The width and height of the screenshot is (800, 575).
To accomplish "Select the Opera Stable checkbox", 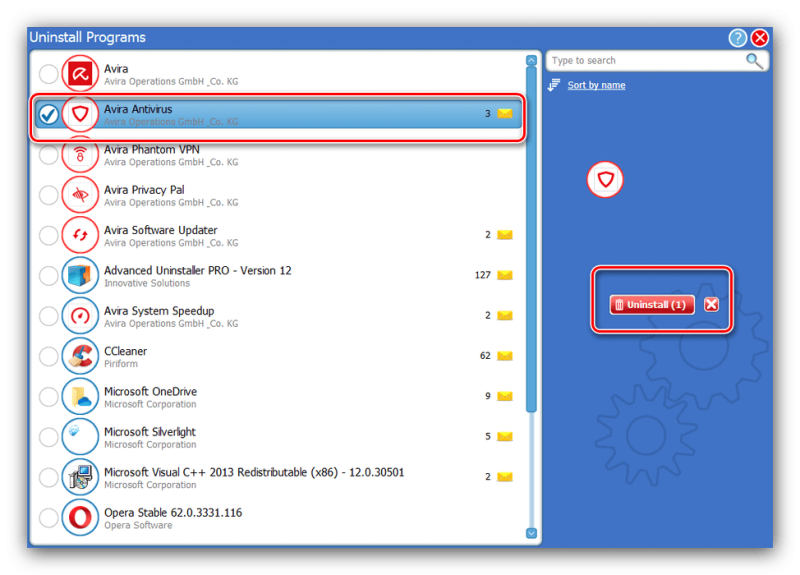I will 48,517.
